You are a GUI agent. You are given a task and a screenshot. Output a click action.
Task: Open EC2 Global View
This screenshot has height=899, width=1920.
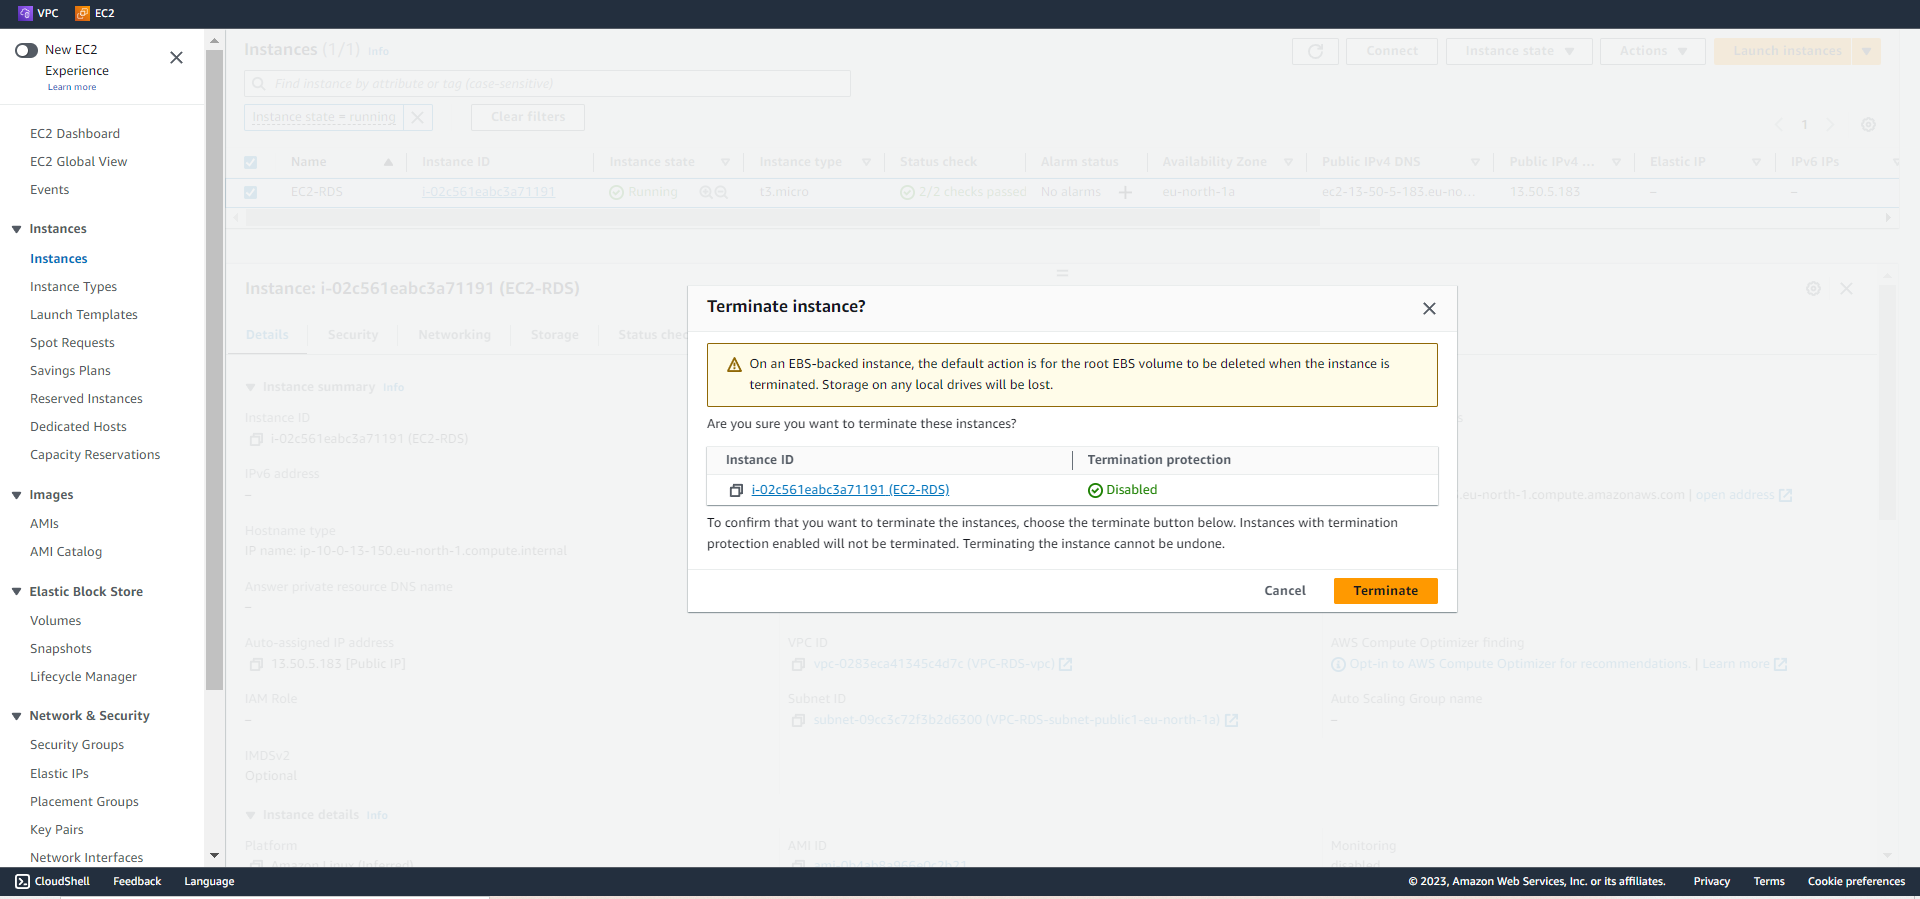pyautogui.click(x=79, y=162)
